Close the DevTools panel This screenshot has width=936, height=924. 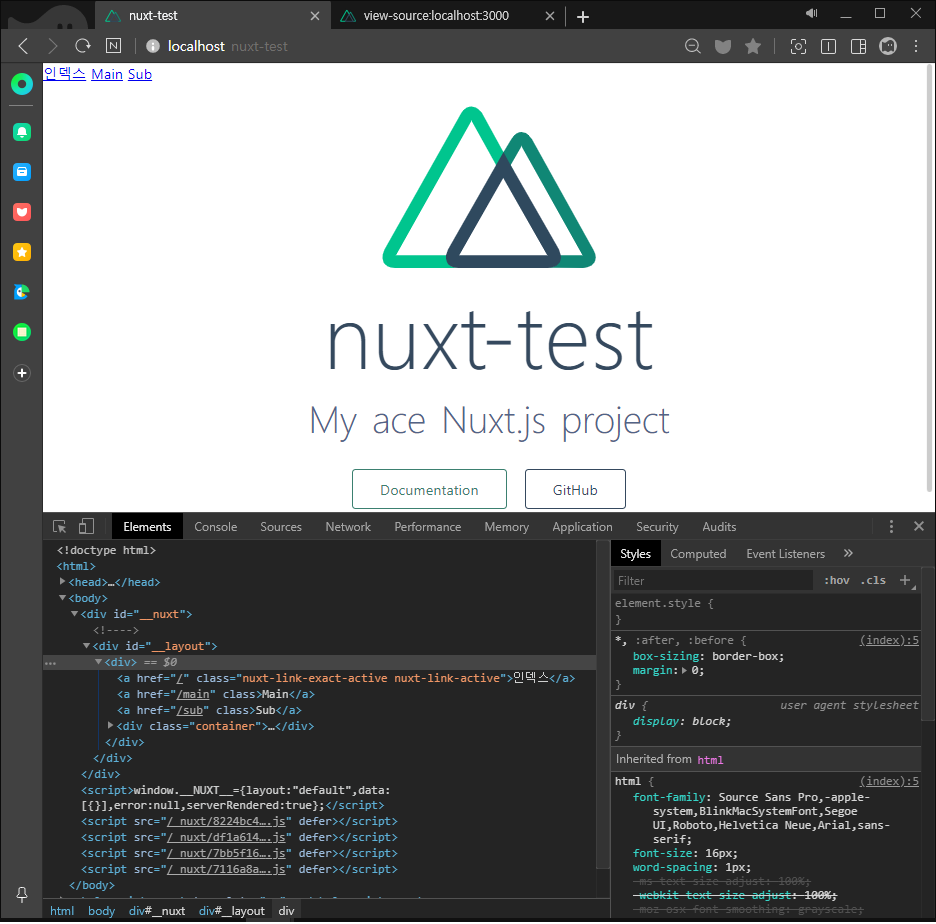(919, 526)
